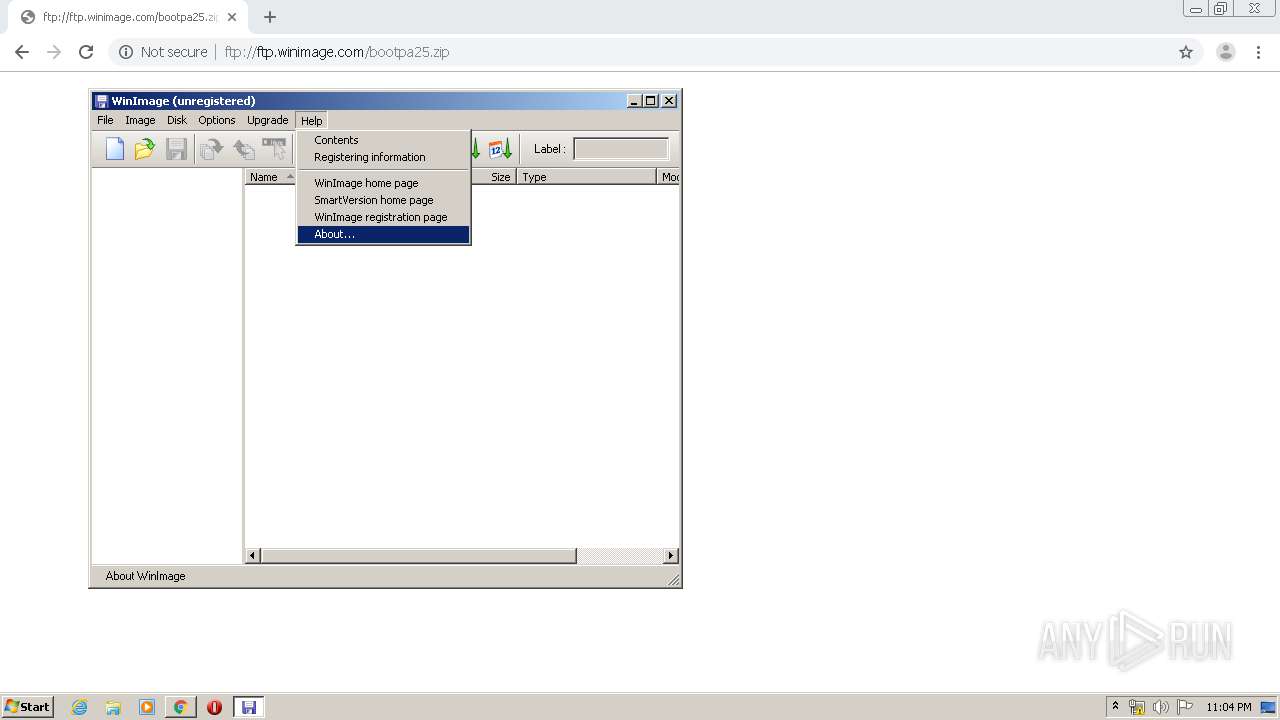Sort by the Type column header
This screenshot has width=1280, height=720.
click(587, 177)
